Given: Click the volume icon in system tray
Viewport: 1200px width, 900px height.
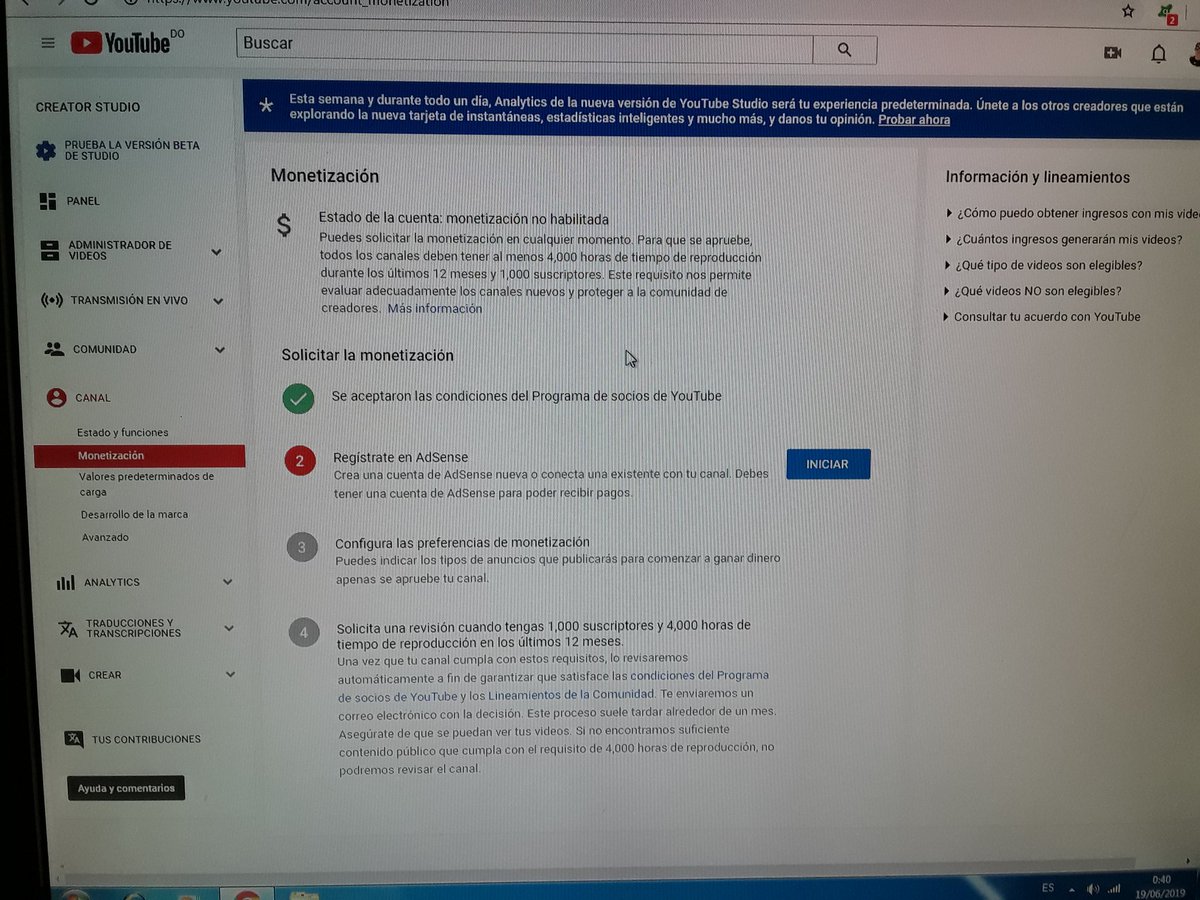Looking at the screenshot, I should 1093,888.
